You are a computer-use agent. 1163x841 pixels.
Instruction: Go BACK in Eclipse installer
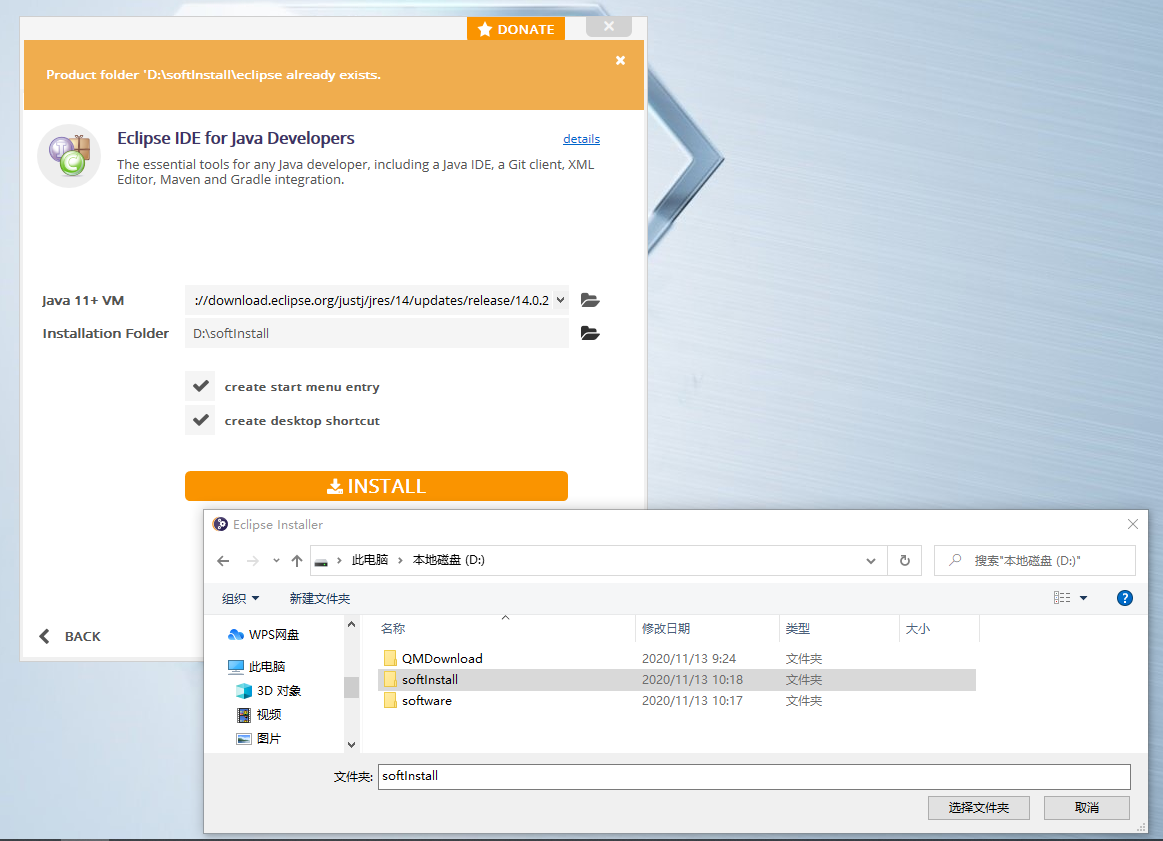pyautogui.click(x=70, y=636)
